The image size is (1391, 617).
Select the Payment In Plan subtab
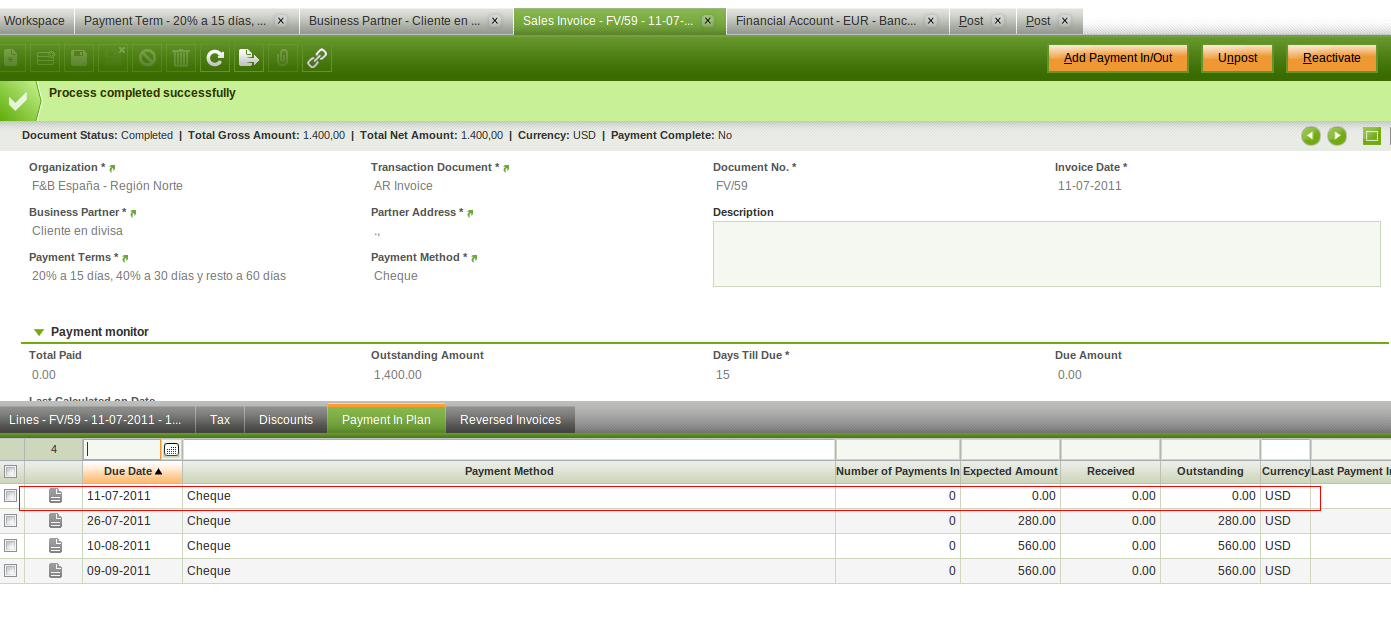pyautogui.click(x=386, y=420)
